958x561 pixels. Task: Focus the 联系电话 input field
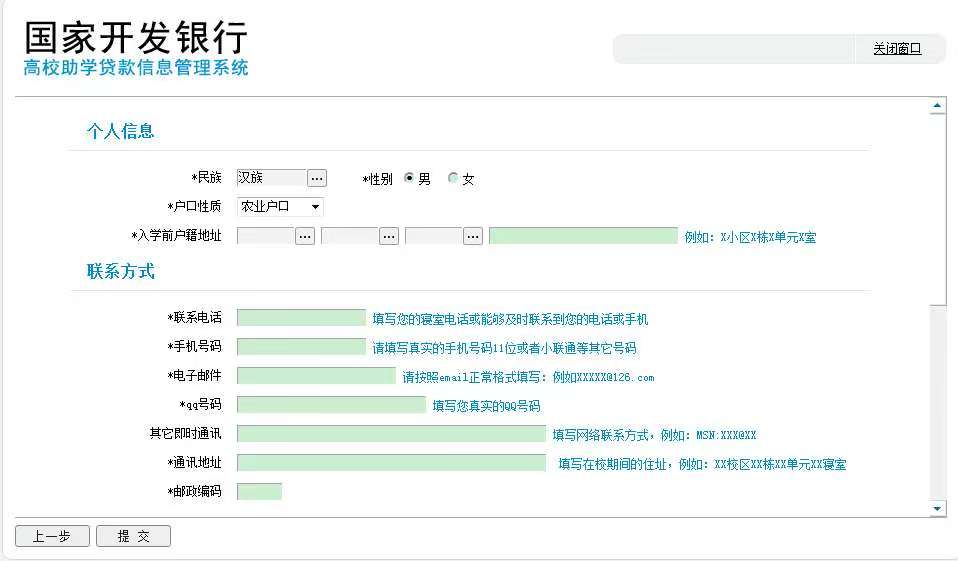(x=301, y=318)
